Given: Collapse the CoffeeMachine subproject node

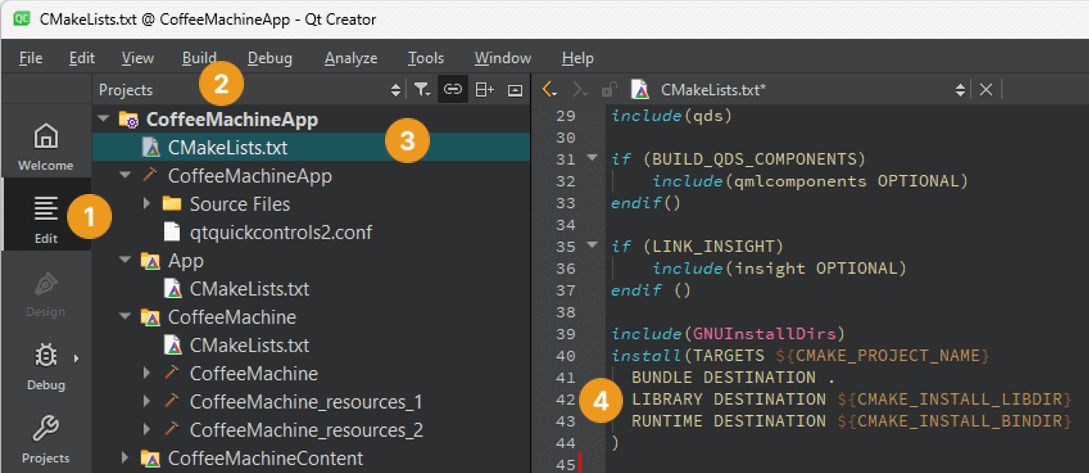Looking at the screenshot, I should tap(125, 318).
